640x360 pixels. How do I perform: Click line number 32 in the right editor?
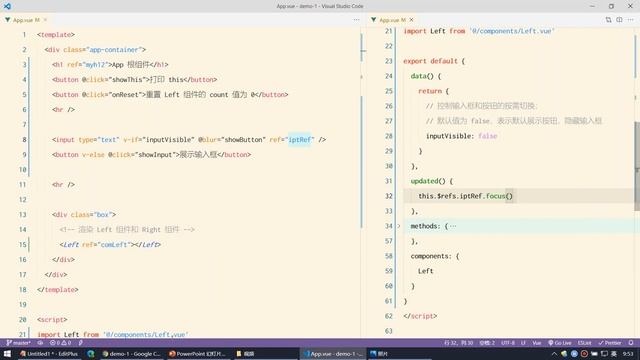point(389,196)
